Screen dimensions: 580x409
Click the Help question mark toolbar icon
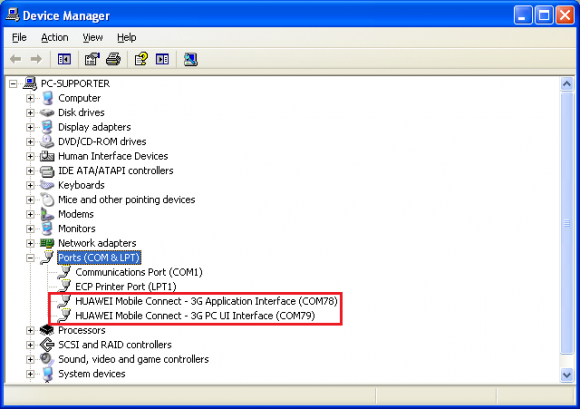[141, 59]
